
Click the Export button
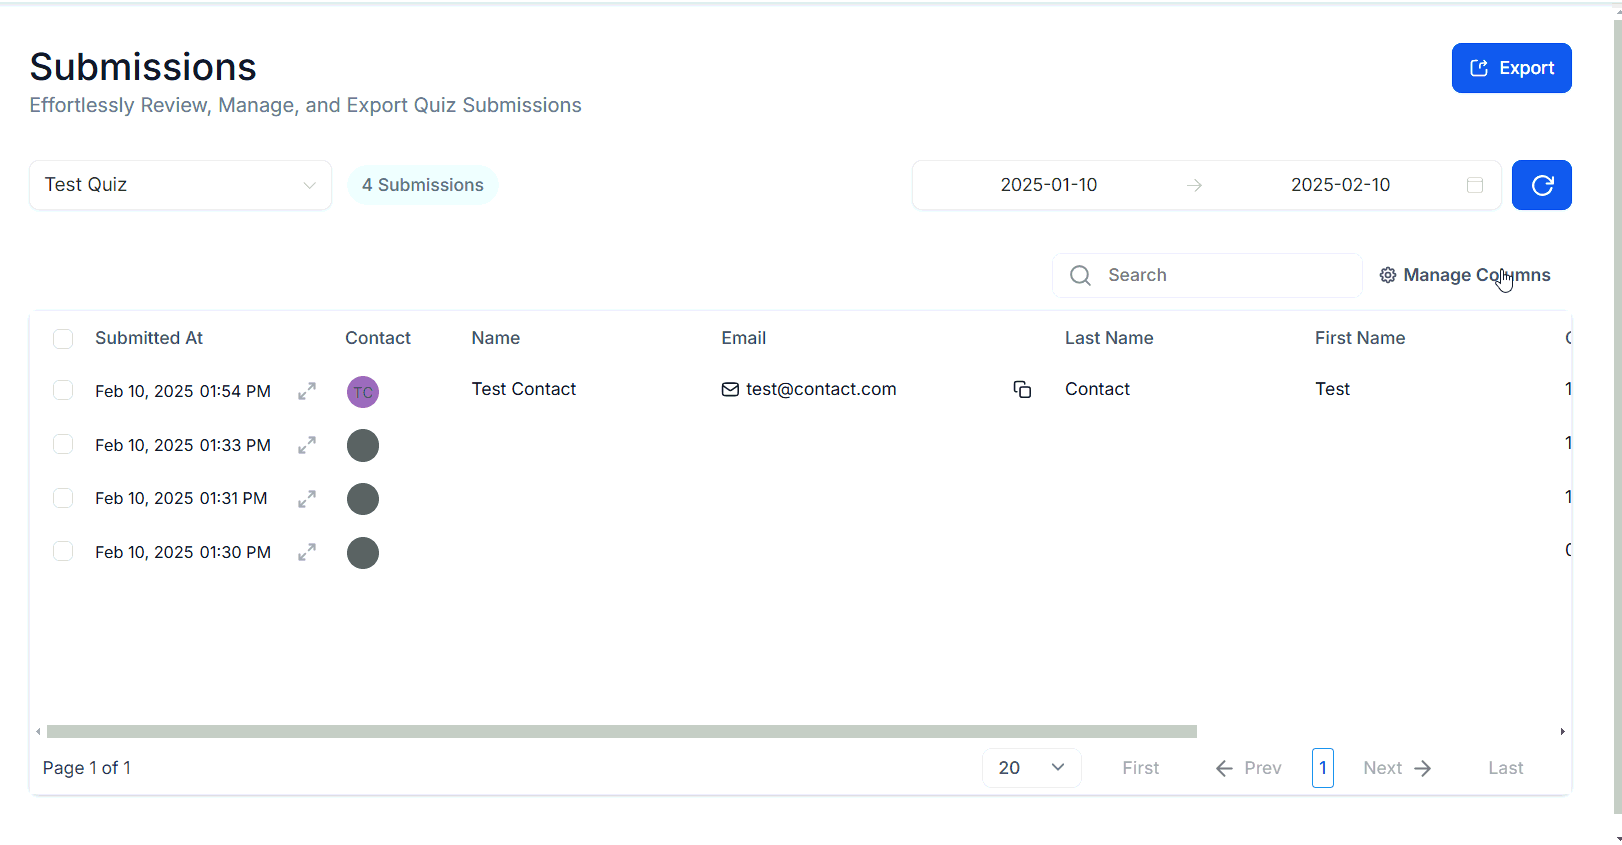click(x=1511, y=68)
